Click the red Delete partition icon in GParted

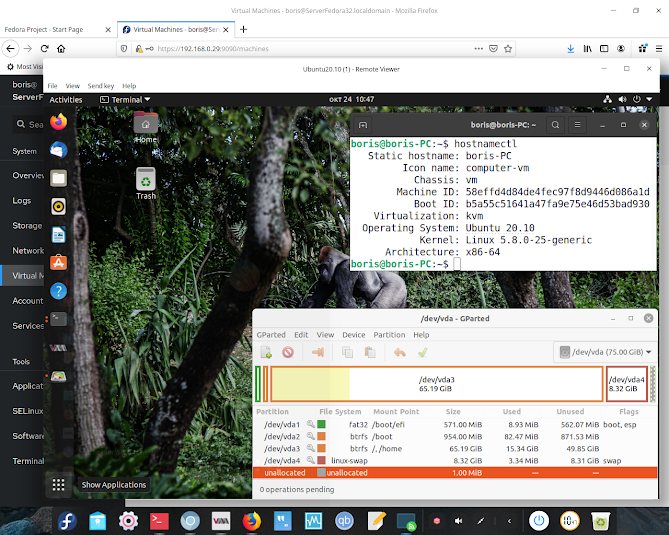coord(288,352)
